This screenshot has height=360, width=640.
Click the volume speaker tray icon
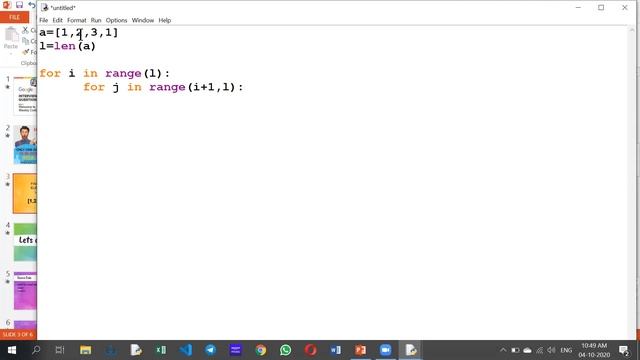click(551, 350)
